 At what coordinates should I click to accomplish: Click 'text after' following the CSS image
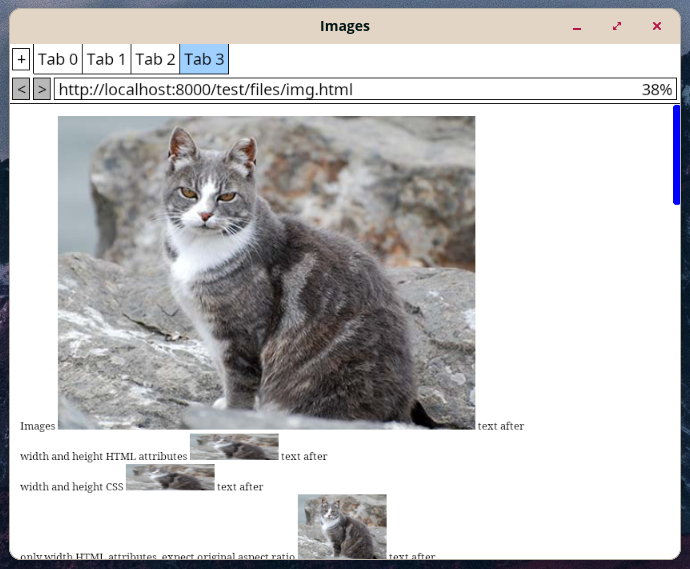coord(240,487)
